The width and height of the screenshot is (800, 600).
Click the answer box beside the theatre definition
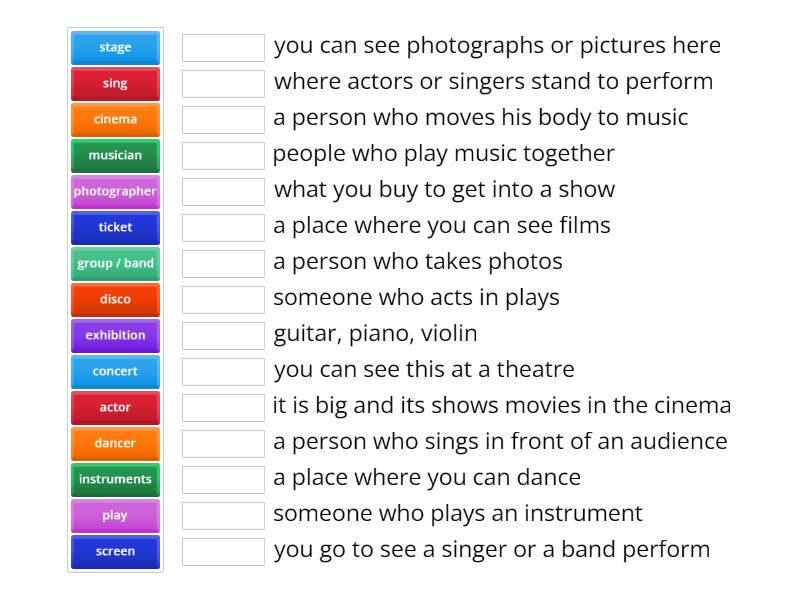tap(223, 371)
